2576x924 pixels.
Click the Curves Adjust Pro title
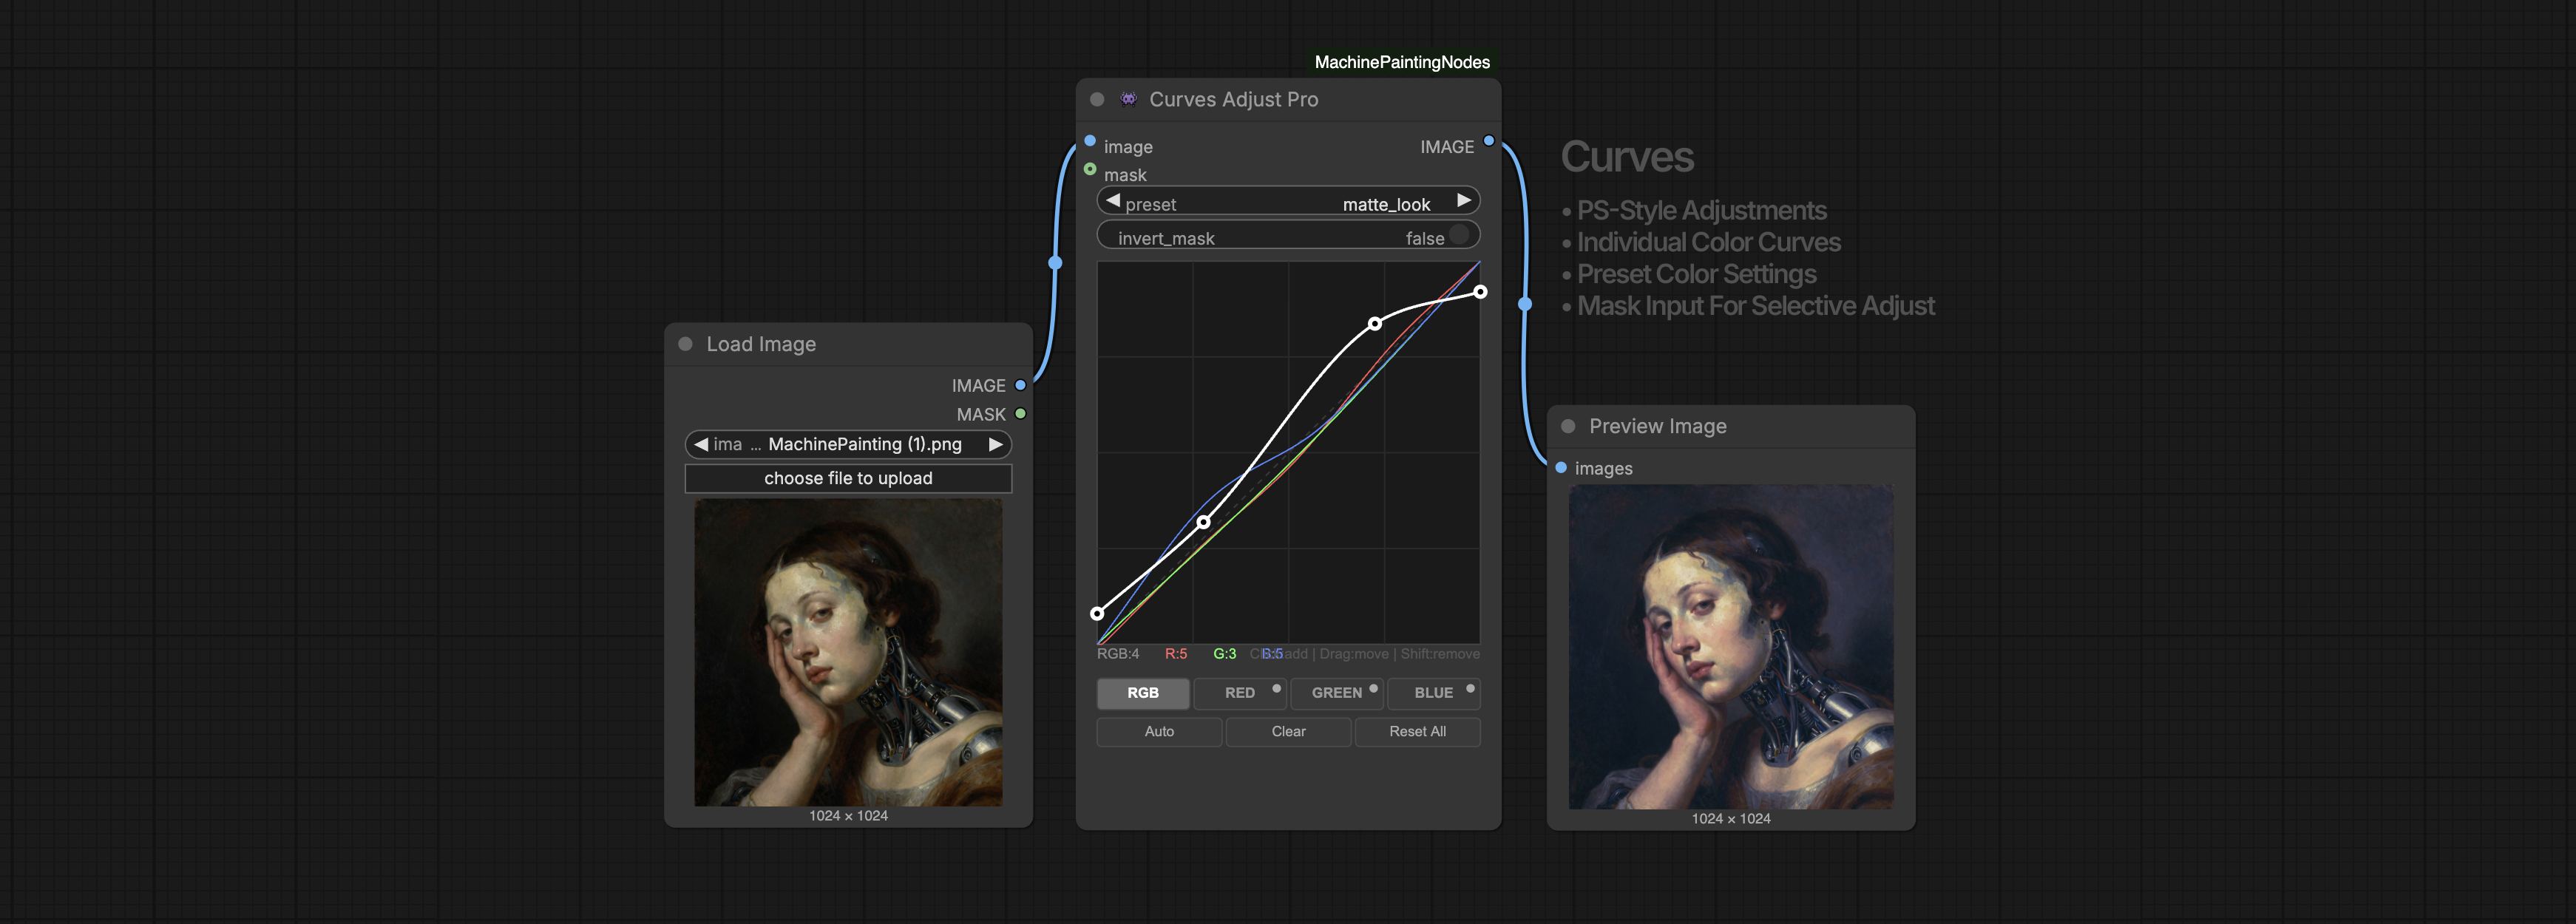pyautogui.click(x=1234, y=99)
